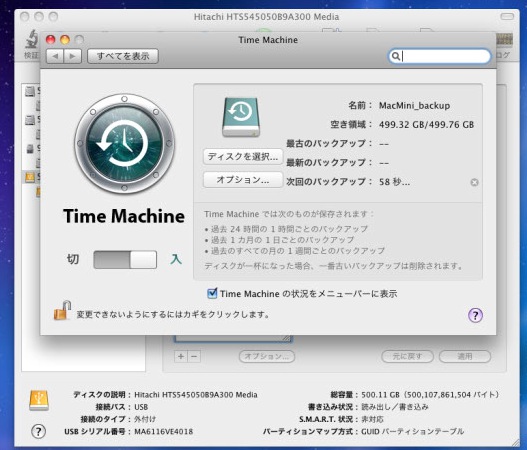Remove partition with the minus button
The image size is (527, 450).
(x=194, y=356)
